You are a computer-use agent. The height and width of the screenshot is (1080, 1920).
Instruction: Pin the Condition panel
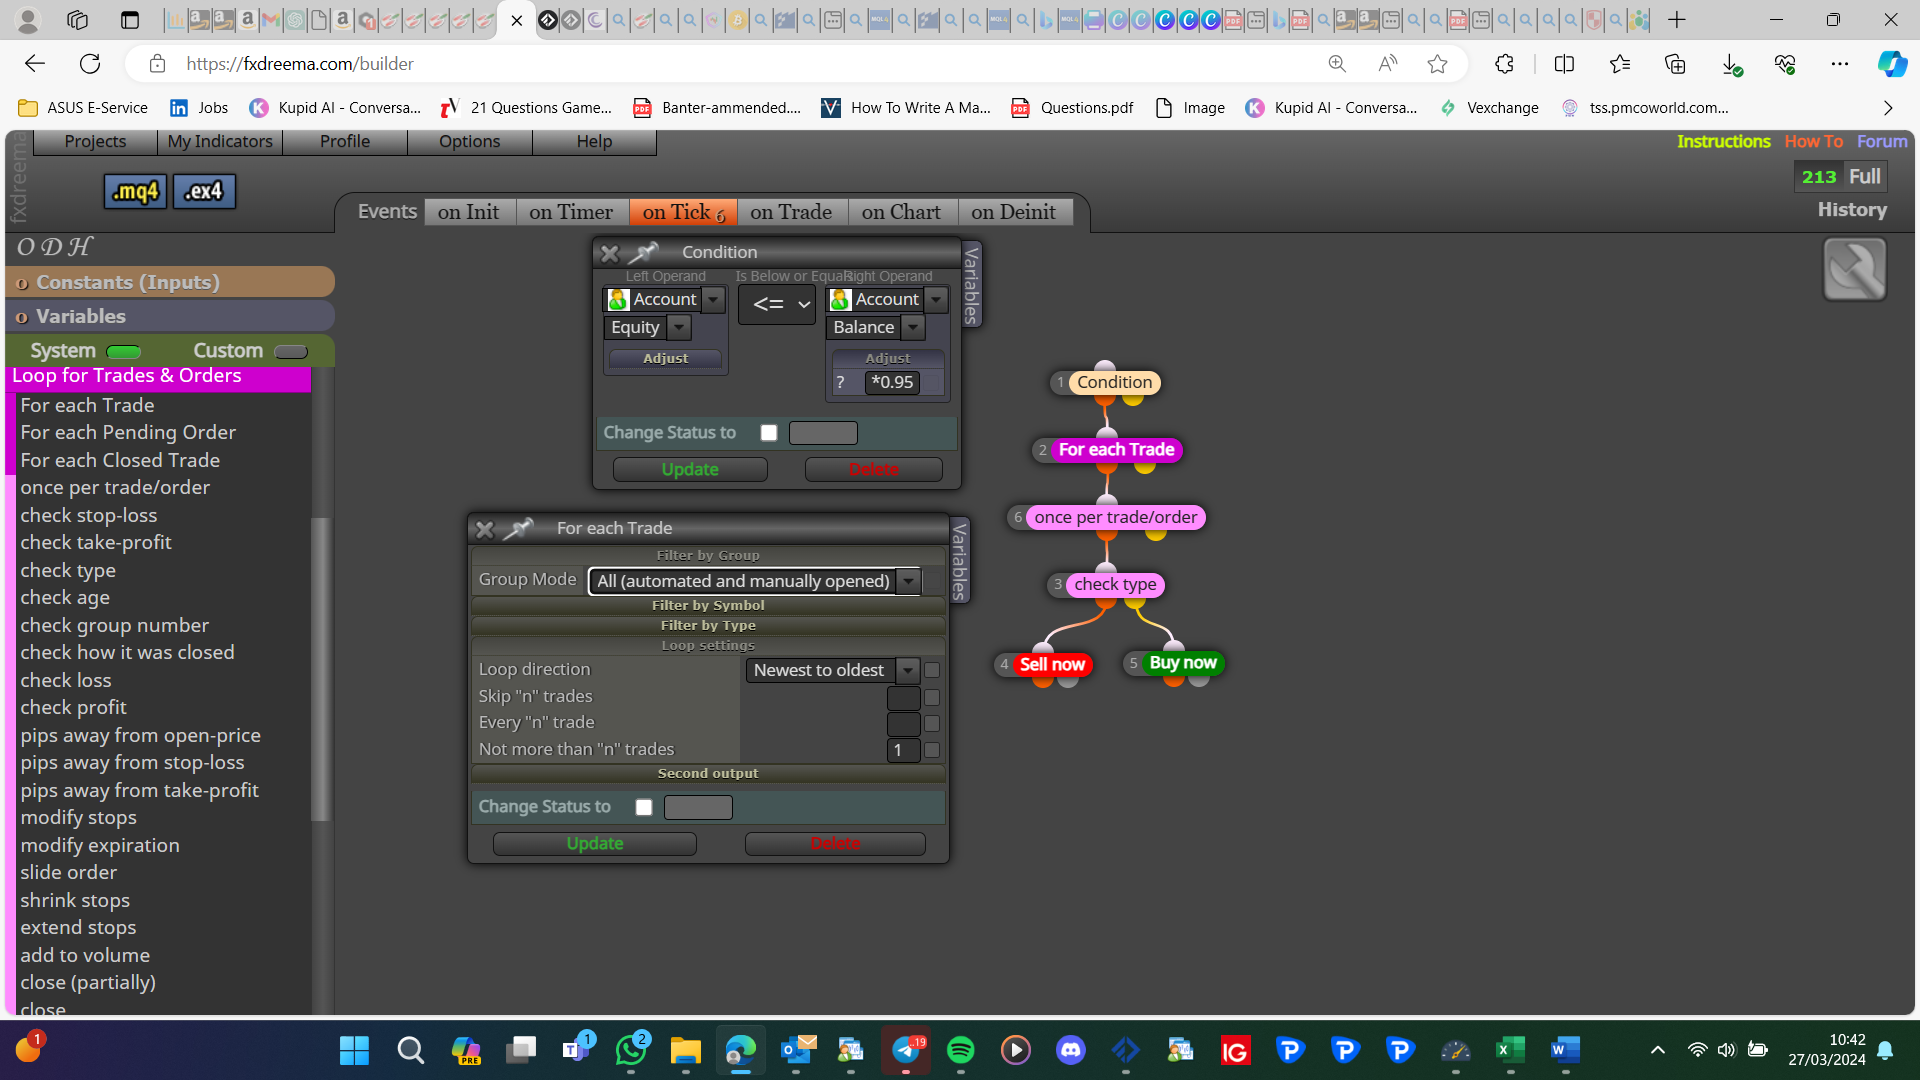644,252
